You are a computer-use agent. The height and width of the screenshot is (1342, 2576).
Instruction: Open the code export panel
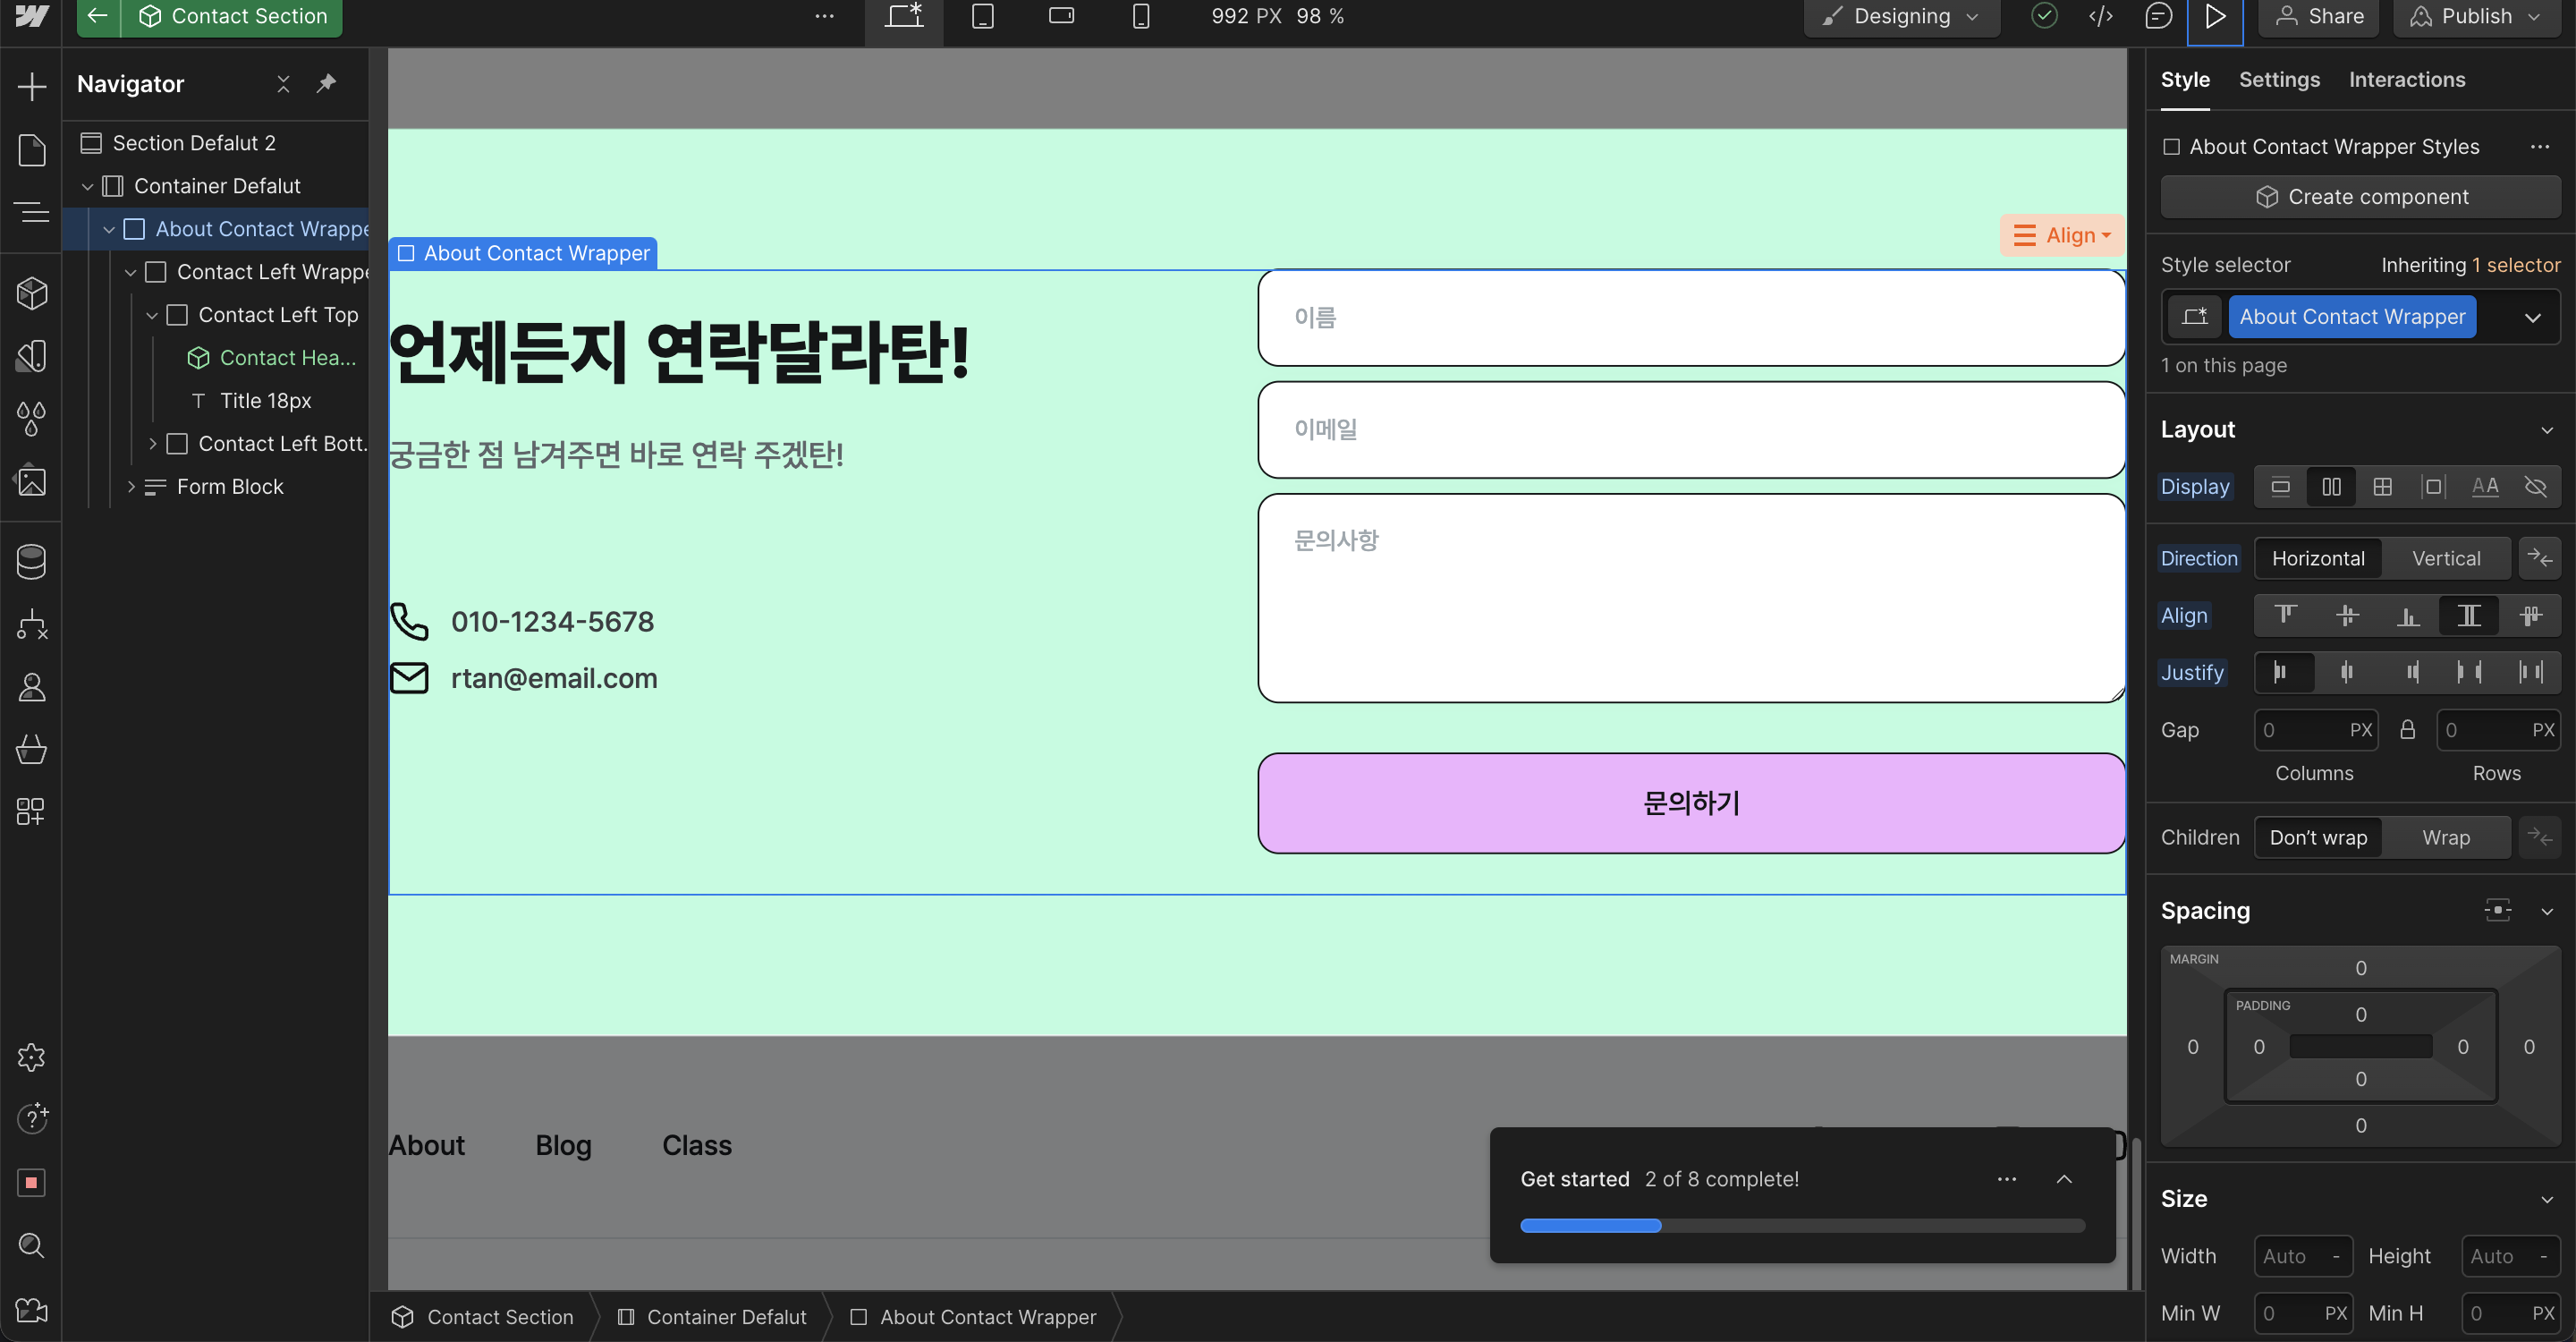tap(2101, 16)
